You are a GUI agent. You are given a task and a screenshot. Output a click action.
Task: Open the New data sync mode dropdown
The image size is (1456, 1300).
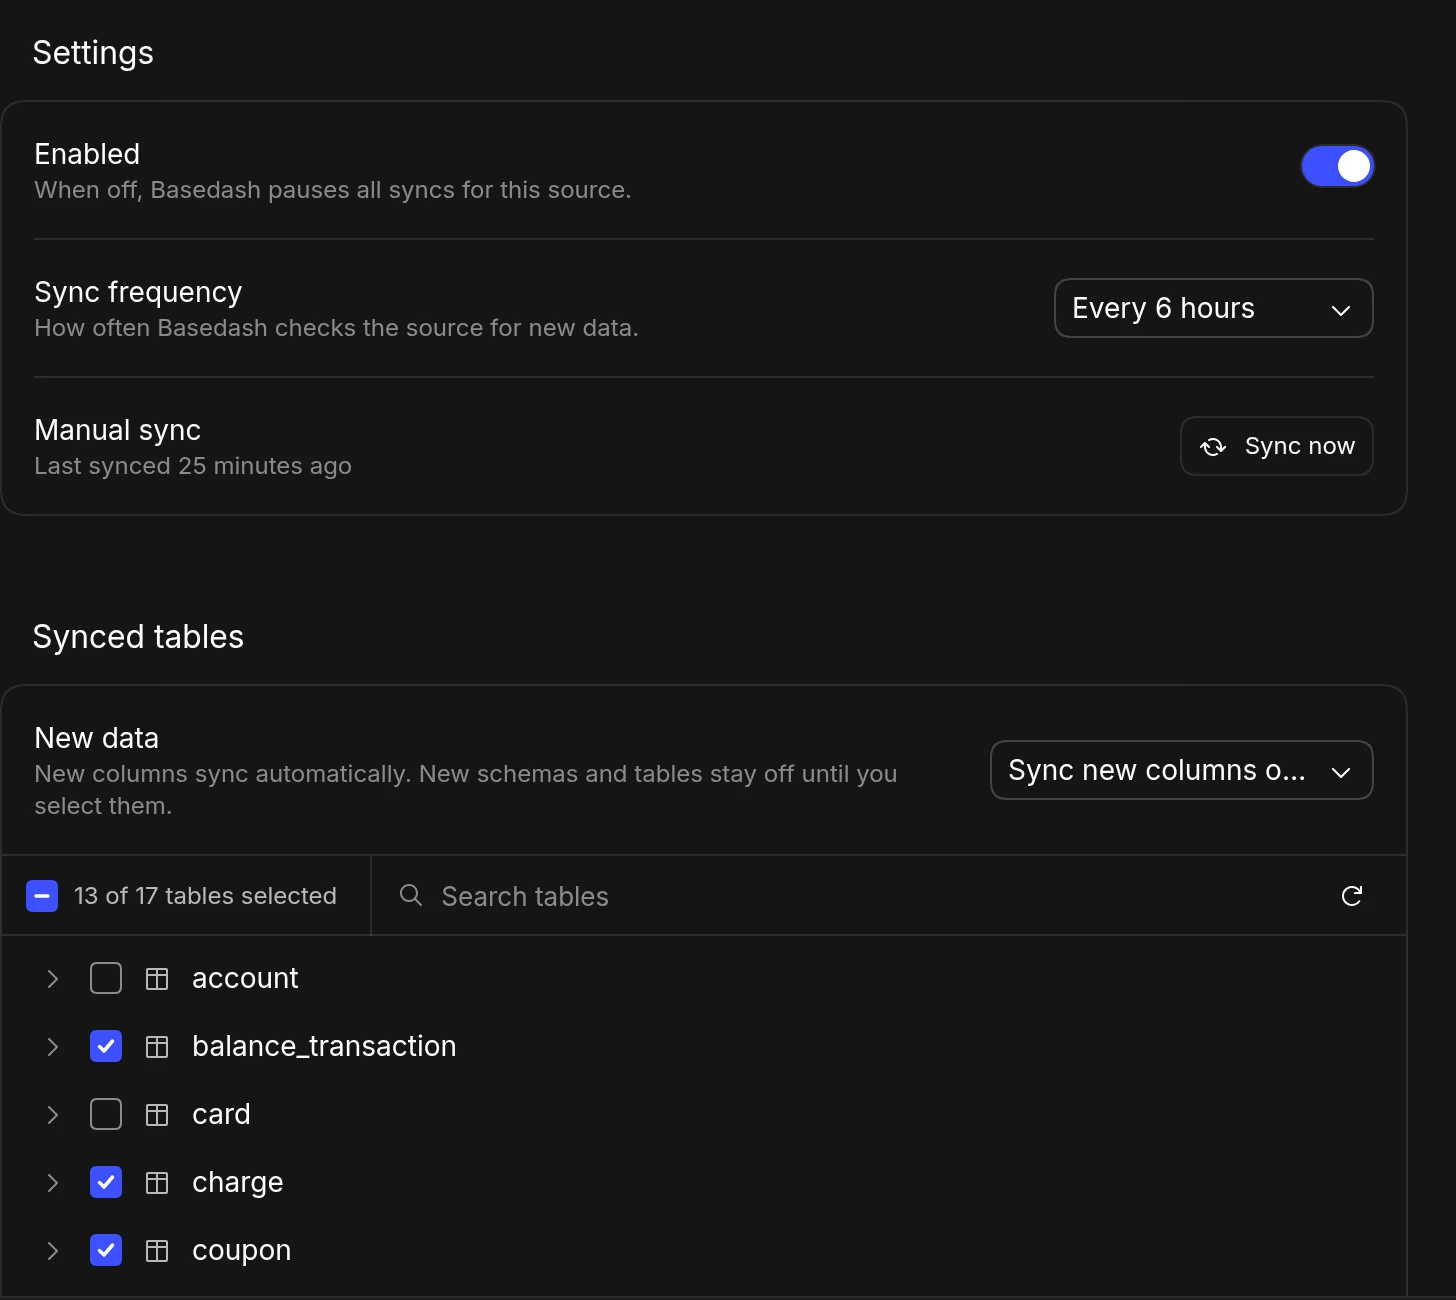pos(1182,770)
